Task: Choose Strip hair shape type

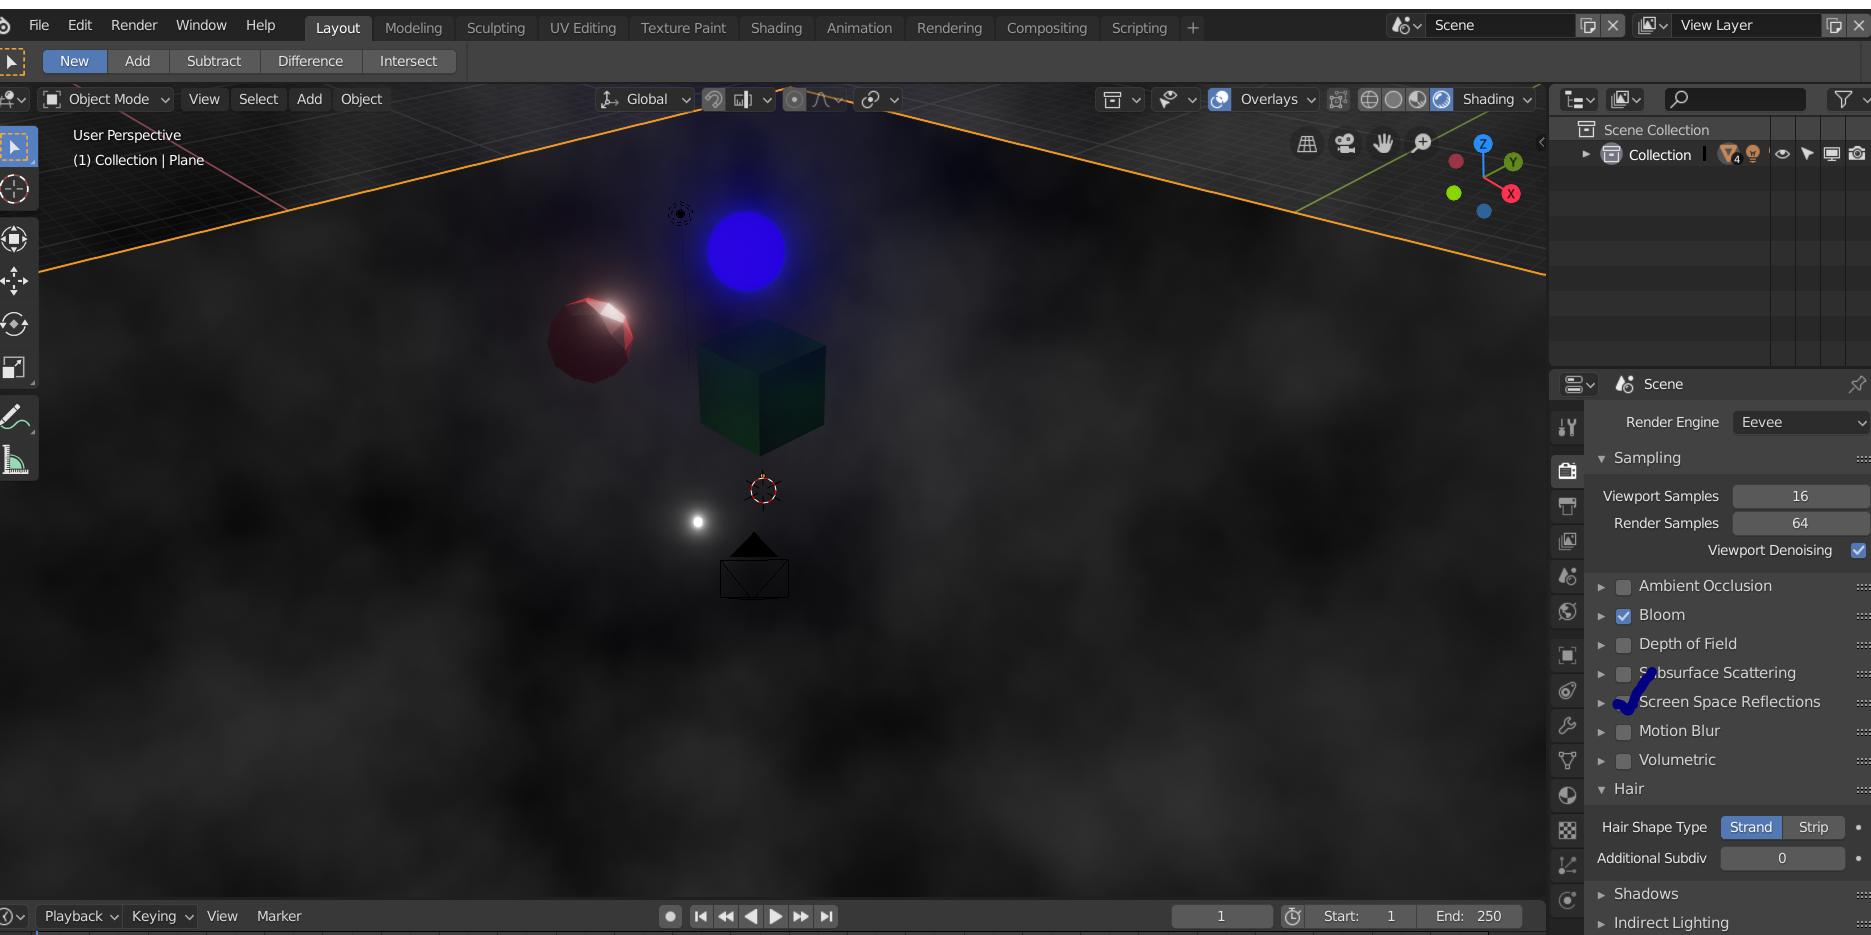Action: (1813, 827)
